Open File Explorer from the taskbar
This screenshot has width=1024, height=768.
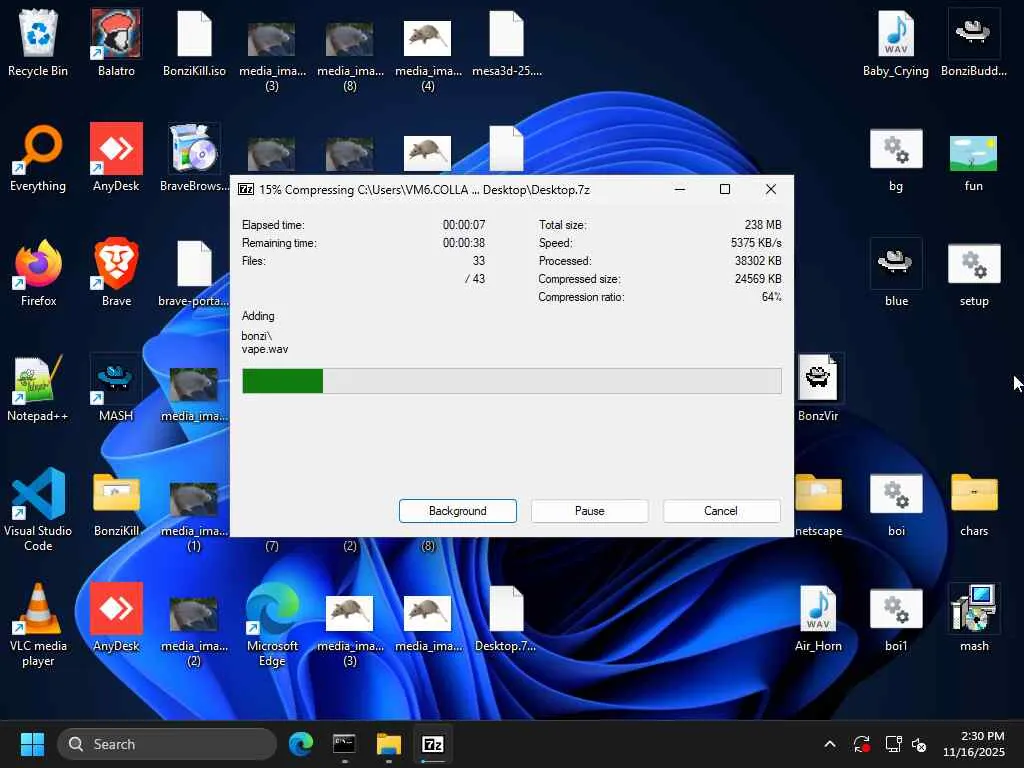pos(388,744)
